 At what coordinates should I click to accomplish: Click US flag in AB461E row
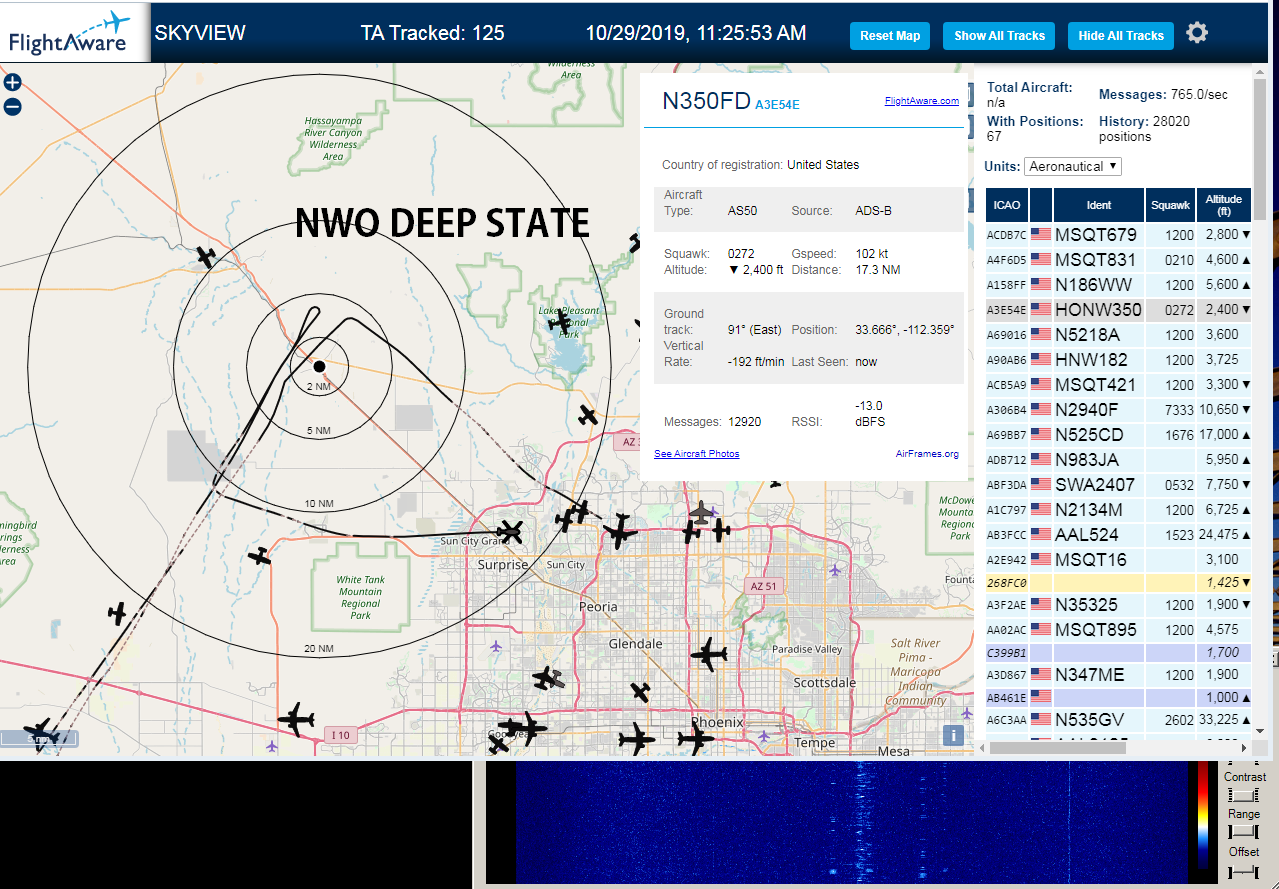coord(1041,697)
